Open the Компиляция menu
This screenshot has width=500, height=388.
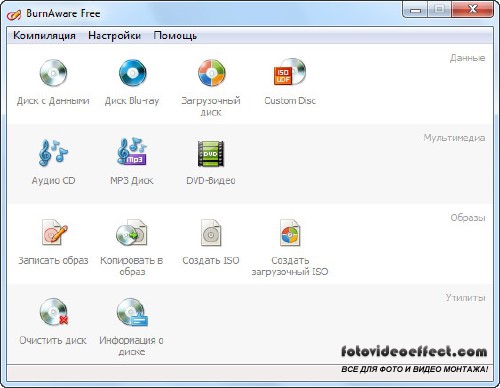[44, 36]
